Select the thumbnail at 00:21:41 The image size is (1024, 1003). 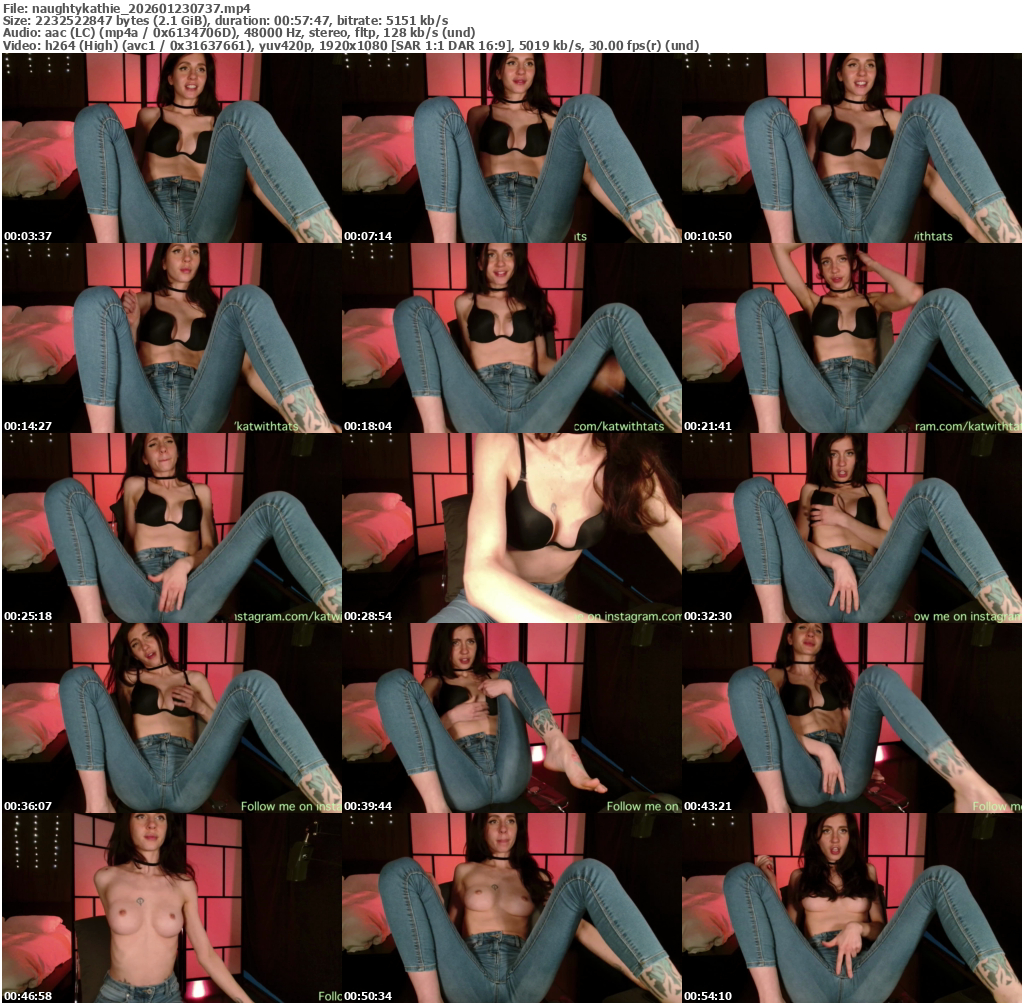click(851, 338)
